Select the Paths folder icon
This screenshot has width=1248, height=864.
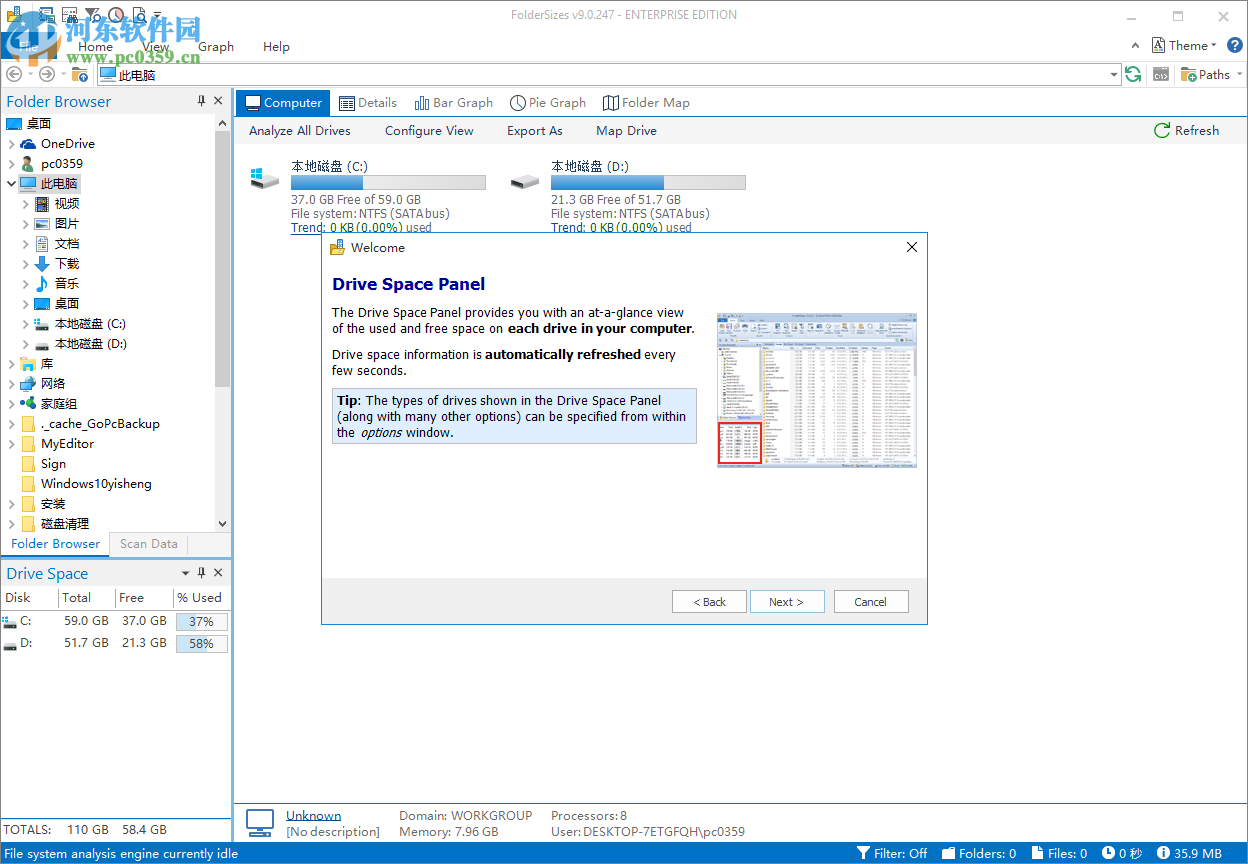tap(1187, 74)
